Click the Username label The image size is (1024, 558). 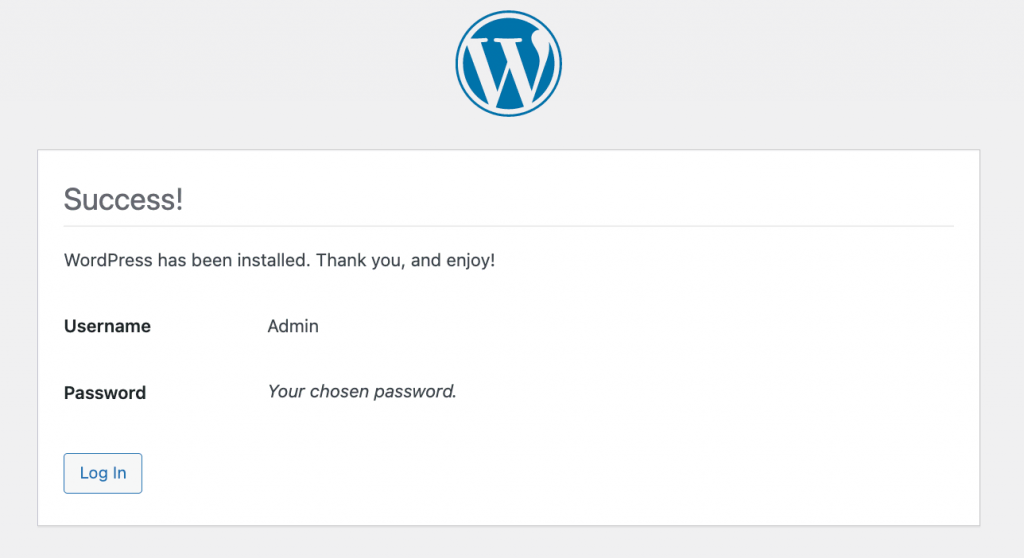(x=107, y=326)
